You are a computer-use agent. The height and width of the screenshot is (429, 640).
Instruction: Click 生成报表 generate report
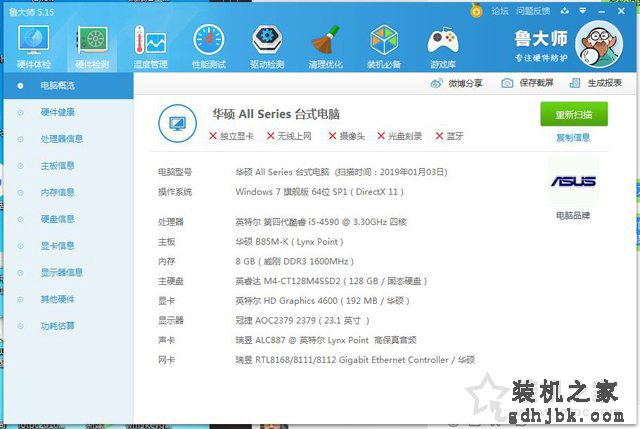coord(596,83)
